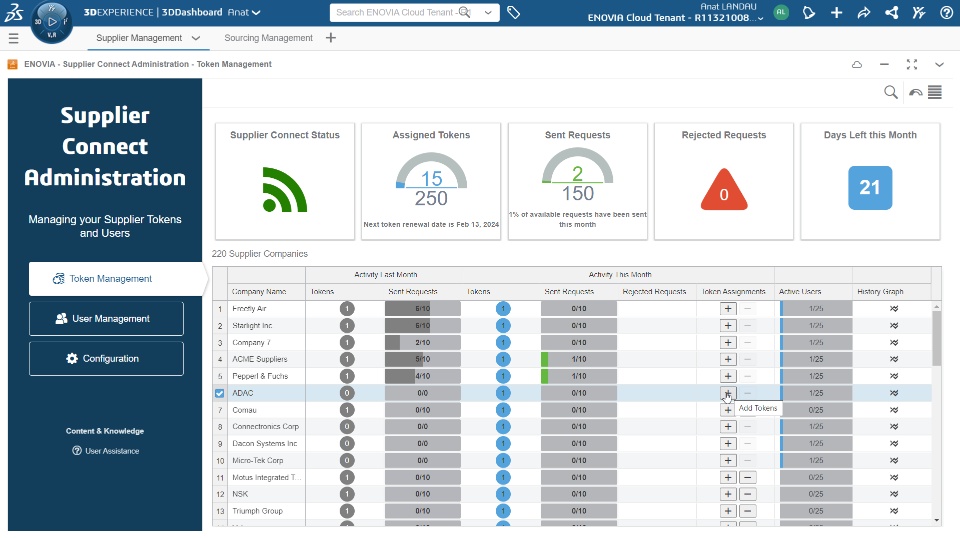Select the Pepperl & Fuchs company row
The image size is (960, 538).
pos(260,376)
